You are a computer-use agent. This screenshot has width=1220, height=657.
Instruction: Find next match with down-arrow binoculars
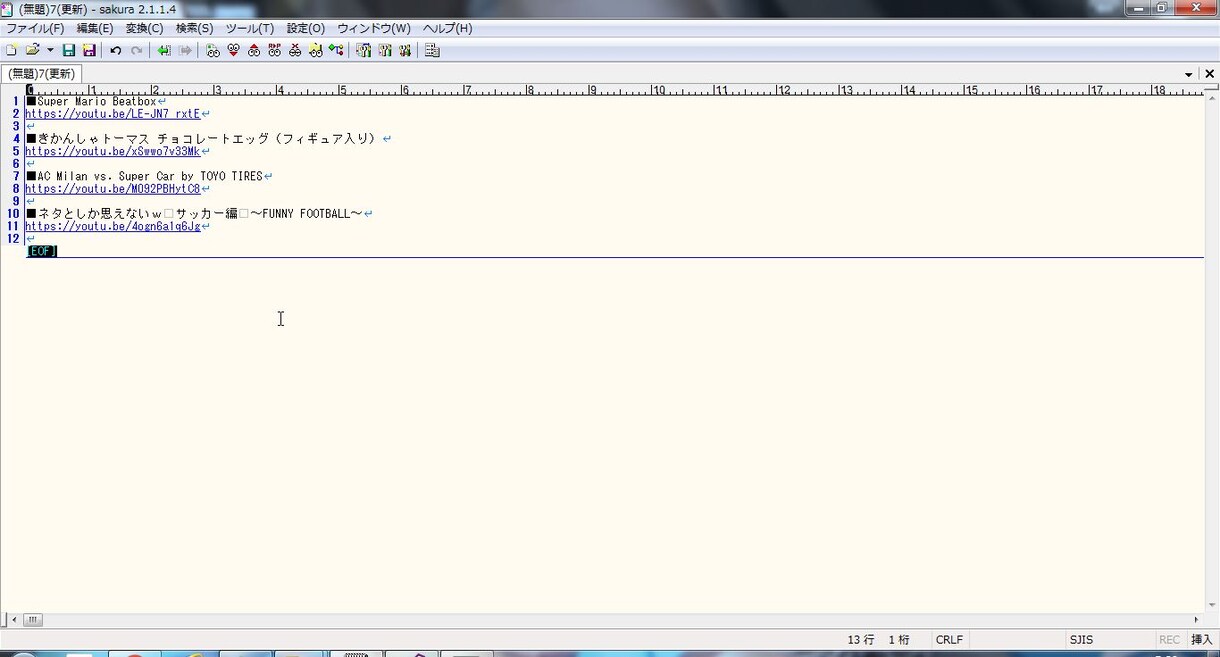coord(234,50)
